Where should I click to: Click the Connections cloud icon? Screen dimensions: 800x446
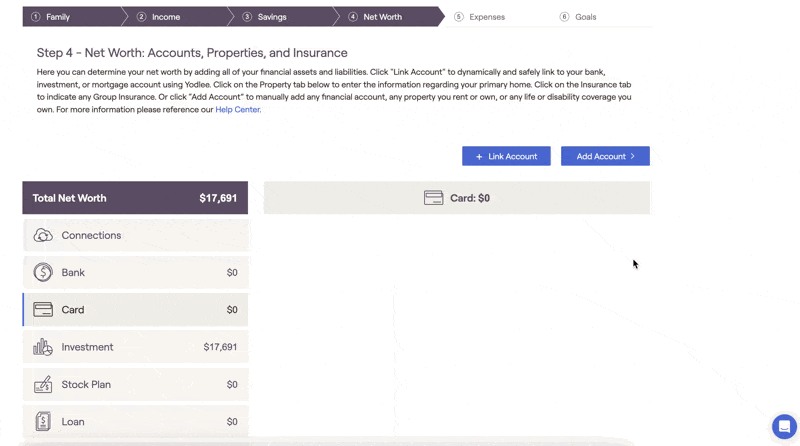pos(43,235)
